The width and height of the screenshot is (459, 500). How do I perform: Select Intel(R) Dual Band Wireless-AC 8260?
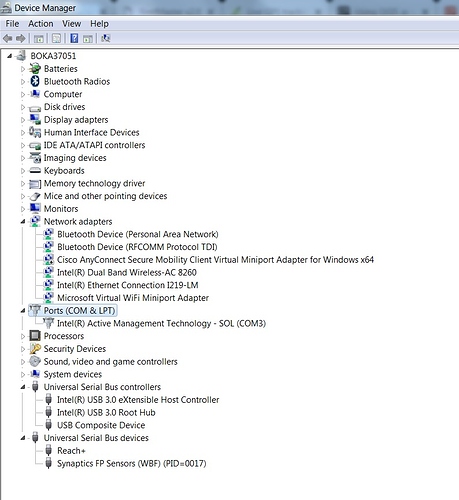point(127,272)
